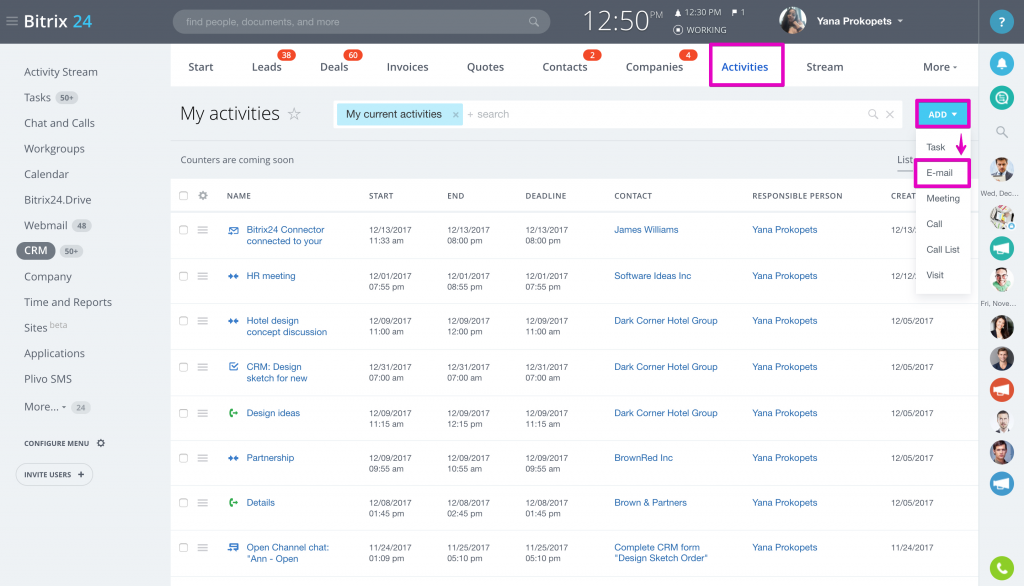The height and width of the screenshot is (586, 1024).
Task: Check the Hotel design concept row checkbox
Action: (184, 321)
